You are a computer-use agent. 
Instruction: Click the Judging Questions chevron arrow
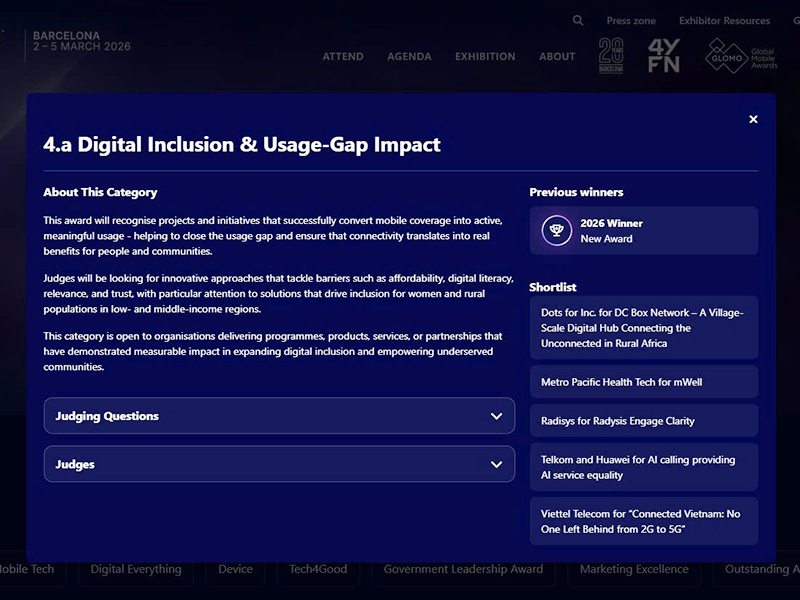[496, 416]
